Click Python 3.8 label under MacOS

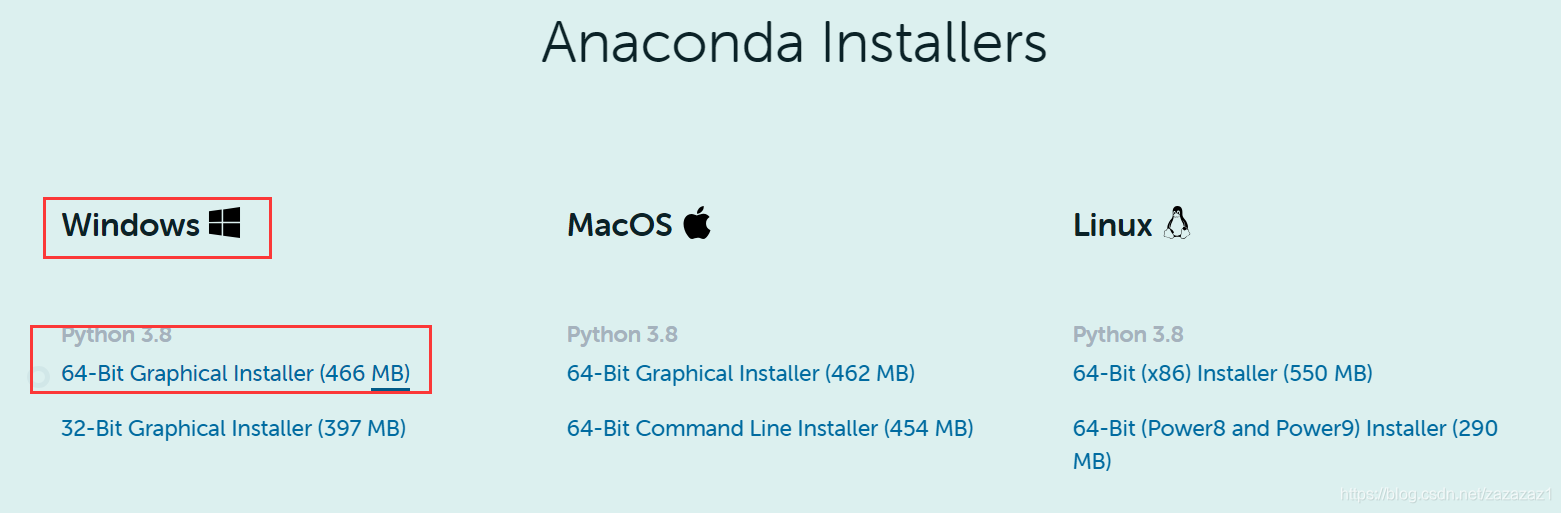click(622, 334)
